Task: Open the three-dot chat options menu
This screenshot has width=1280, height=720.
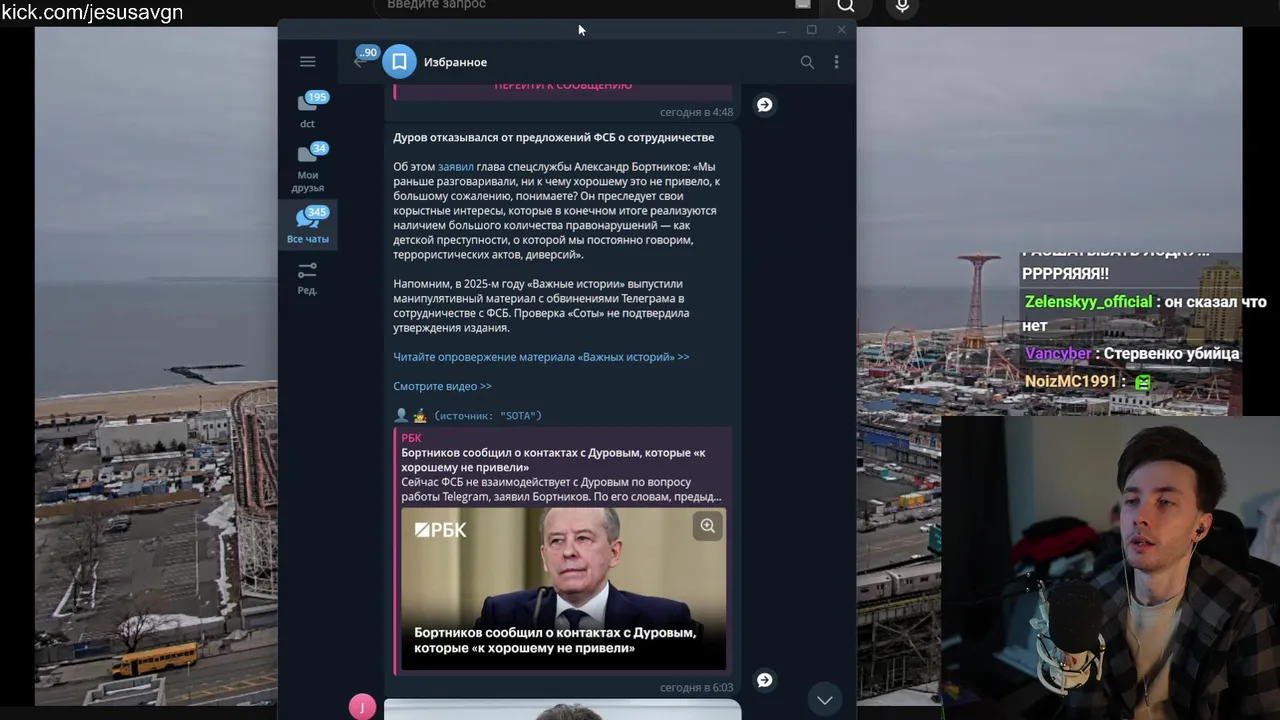Action: (x=836, y=62)
